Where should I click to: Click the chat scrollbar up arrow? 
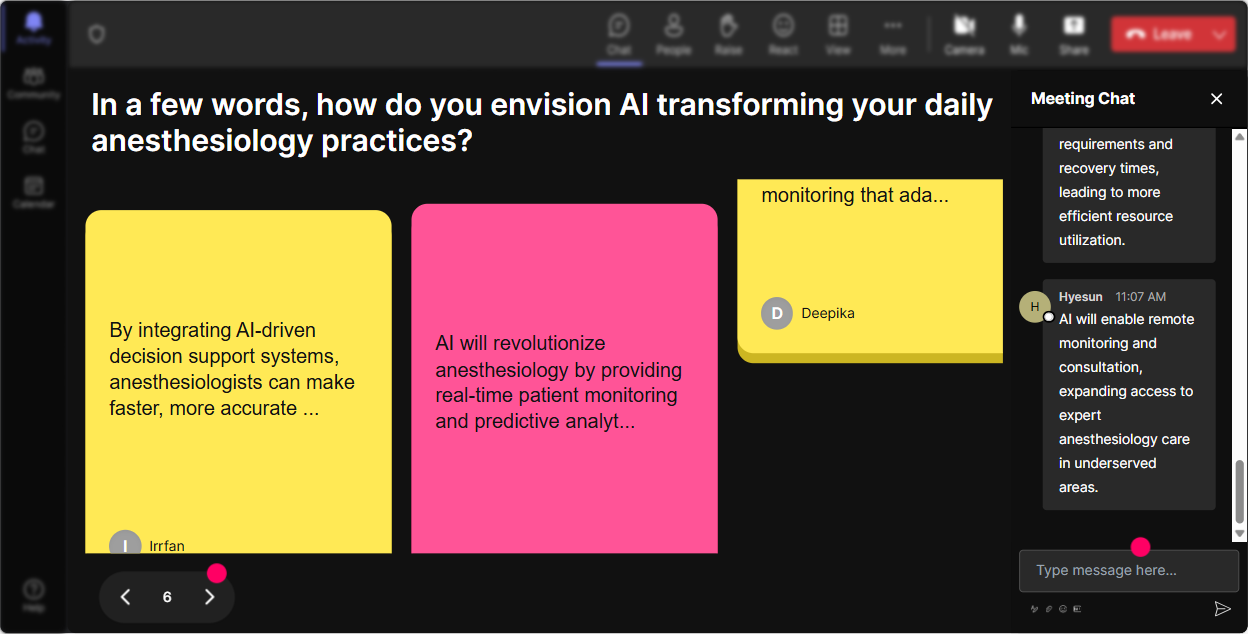click(1240, 136)
